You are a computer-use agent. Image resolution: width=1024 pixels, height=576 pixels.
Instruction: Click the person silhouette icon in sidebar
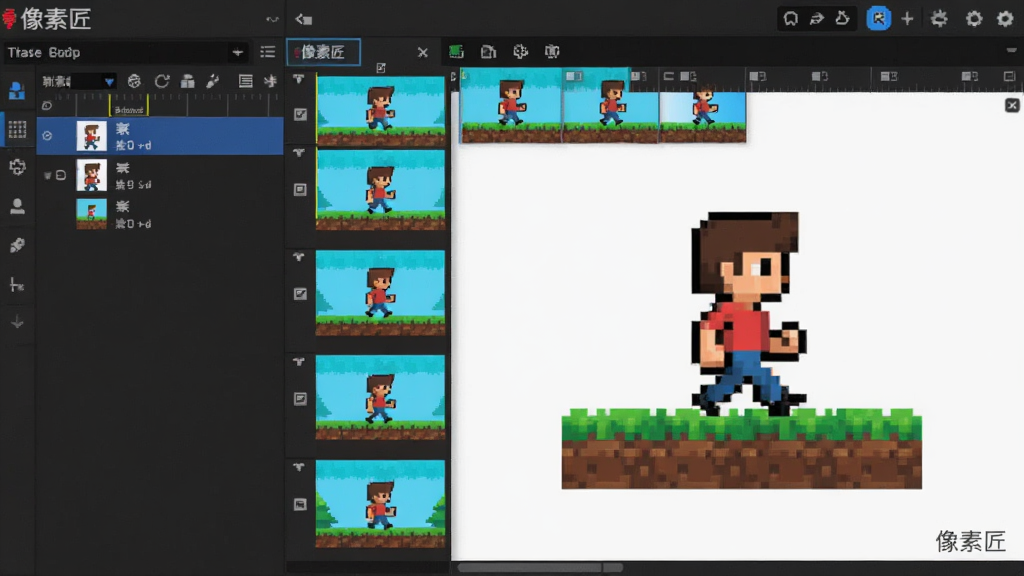(x=17, y=206)
